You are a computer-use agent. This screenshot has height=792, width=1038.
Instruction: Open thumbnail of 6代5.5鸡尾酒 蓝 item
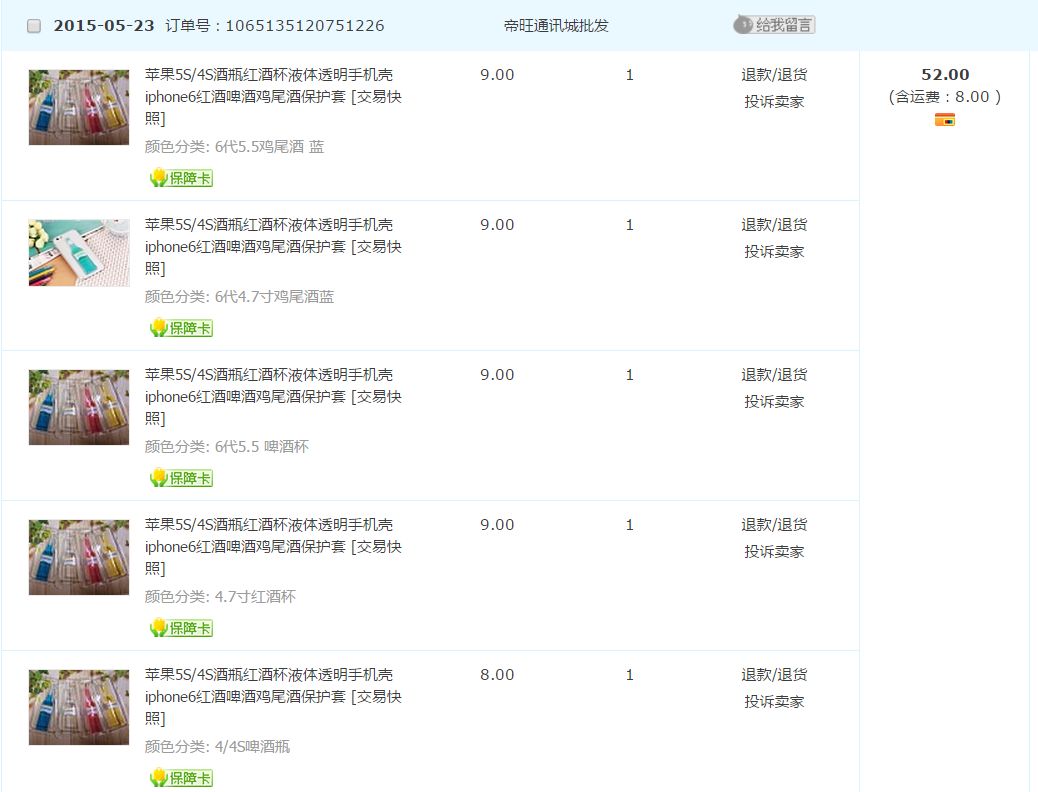[x=79, y=107]
